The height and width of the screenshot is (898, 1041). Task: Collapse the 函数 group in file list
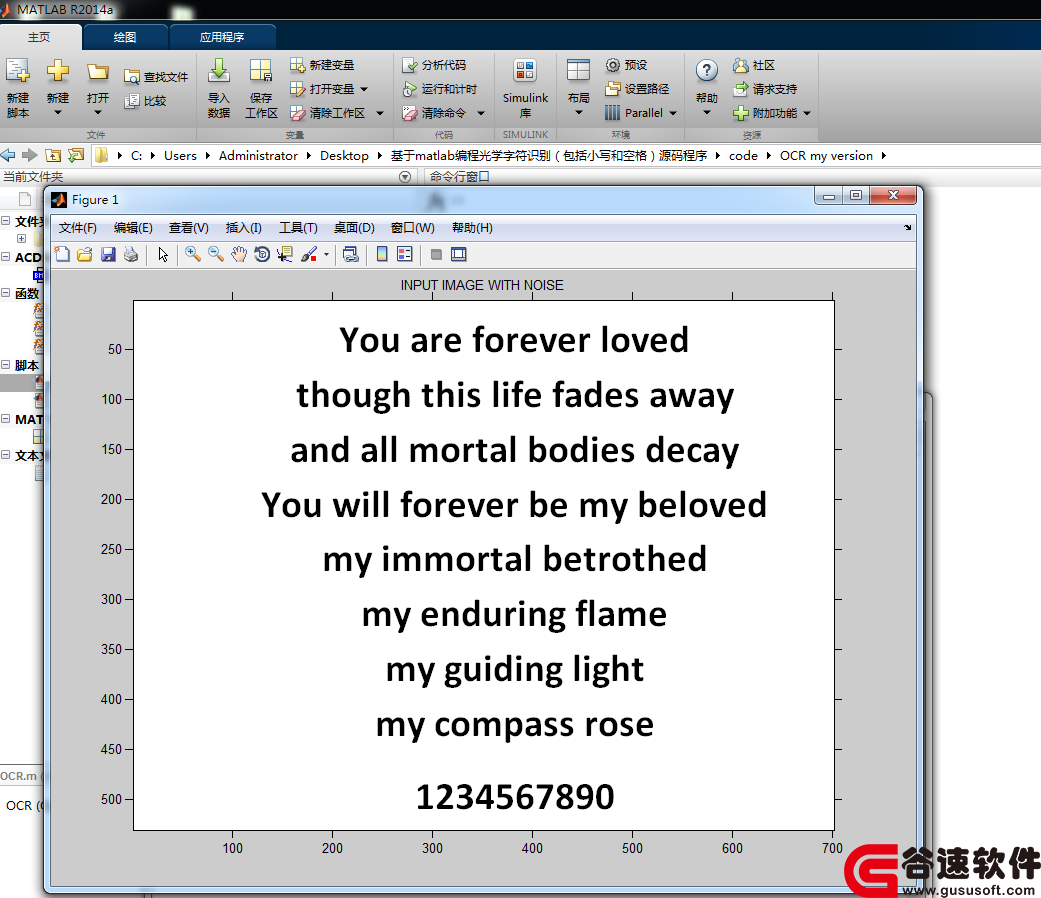pyautogui.click(x=5, y=293)
